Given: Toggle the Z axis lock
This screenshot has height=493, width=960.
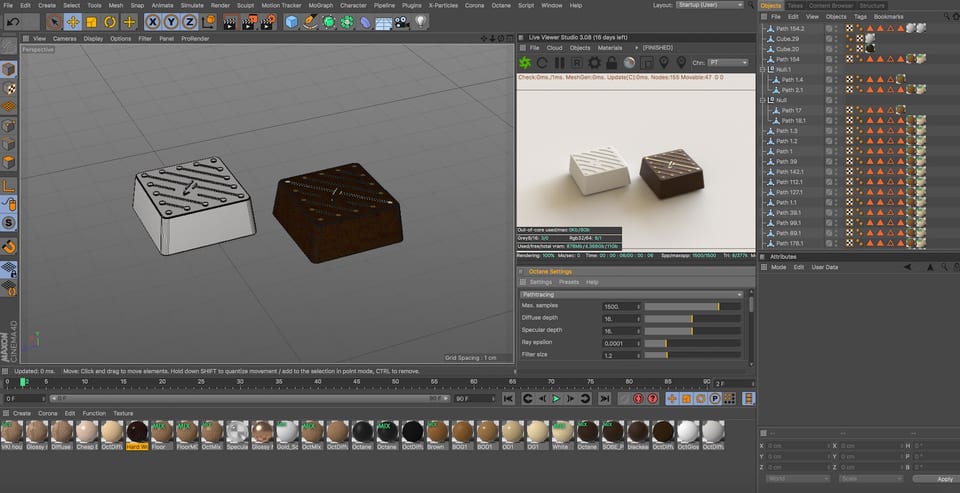Looking at the screenshot, I should click(190, 21).
